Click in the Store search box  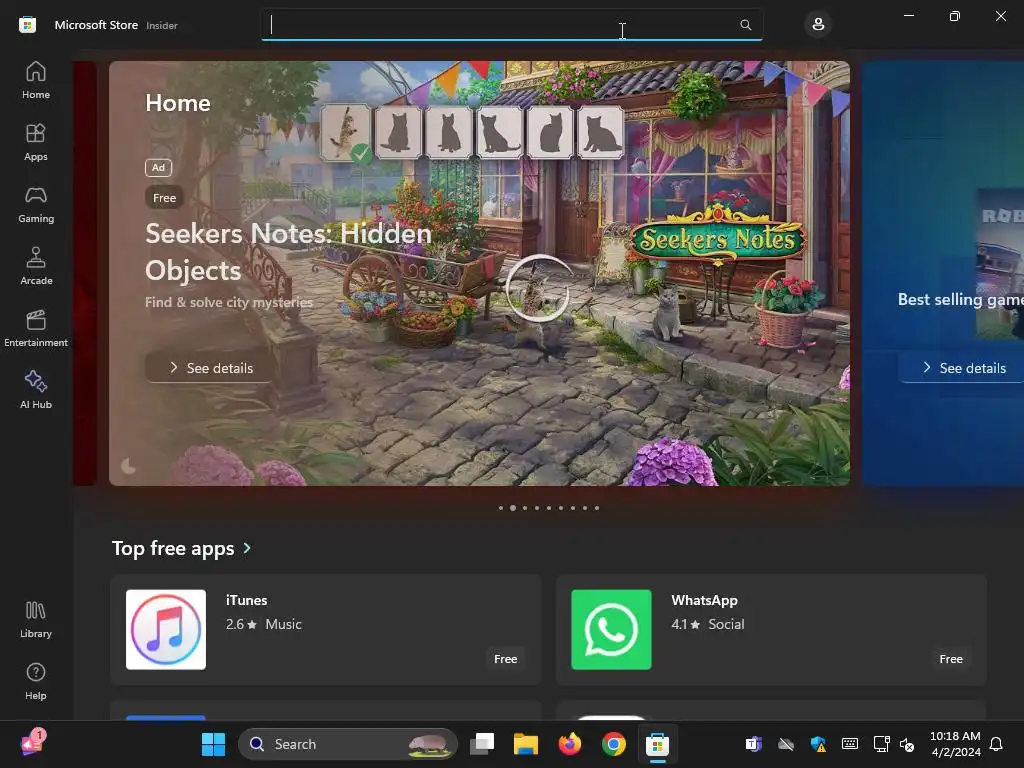pyautogui.click(x=511, y=25)
